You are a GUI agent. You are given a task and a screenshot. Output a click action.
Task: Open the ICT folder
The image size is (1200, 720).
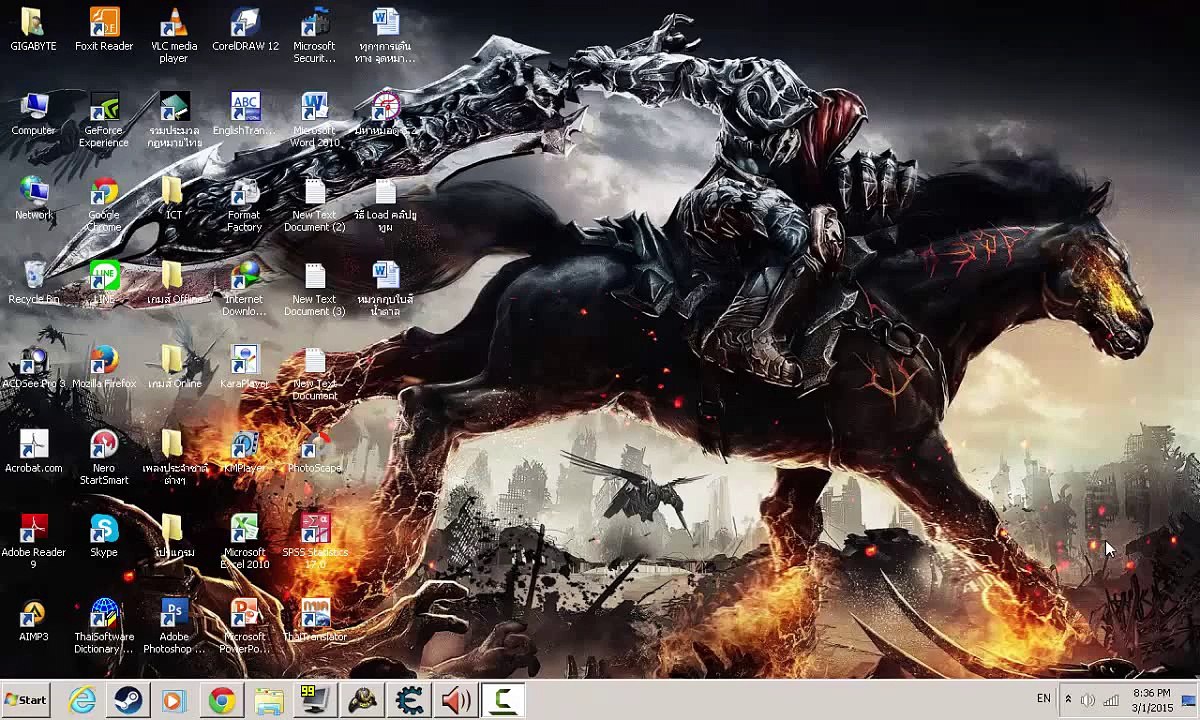tap(174, 198)
